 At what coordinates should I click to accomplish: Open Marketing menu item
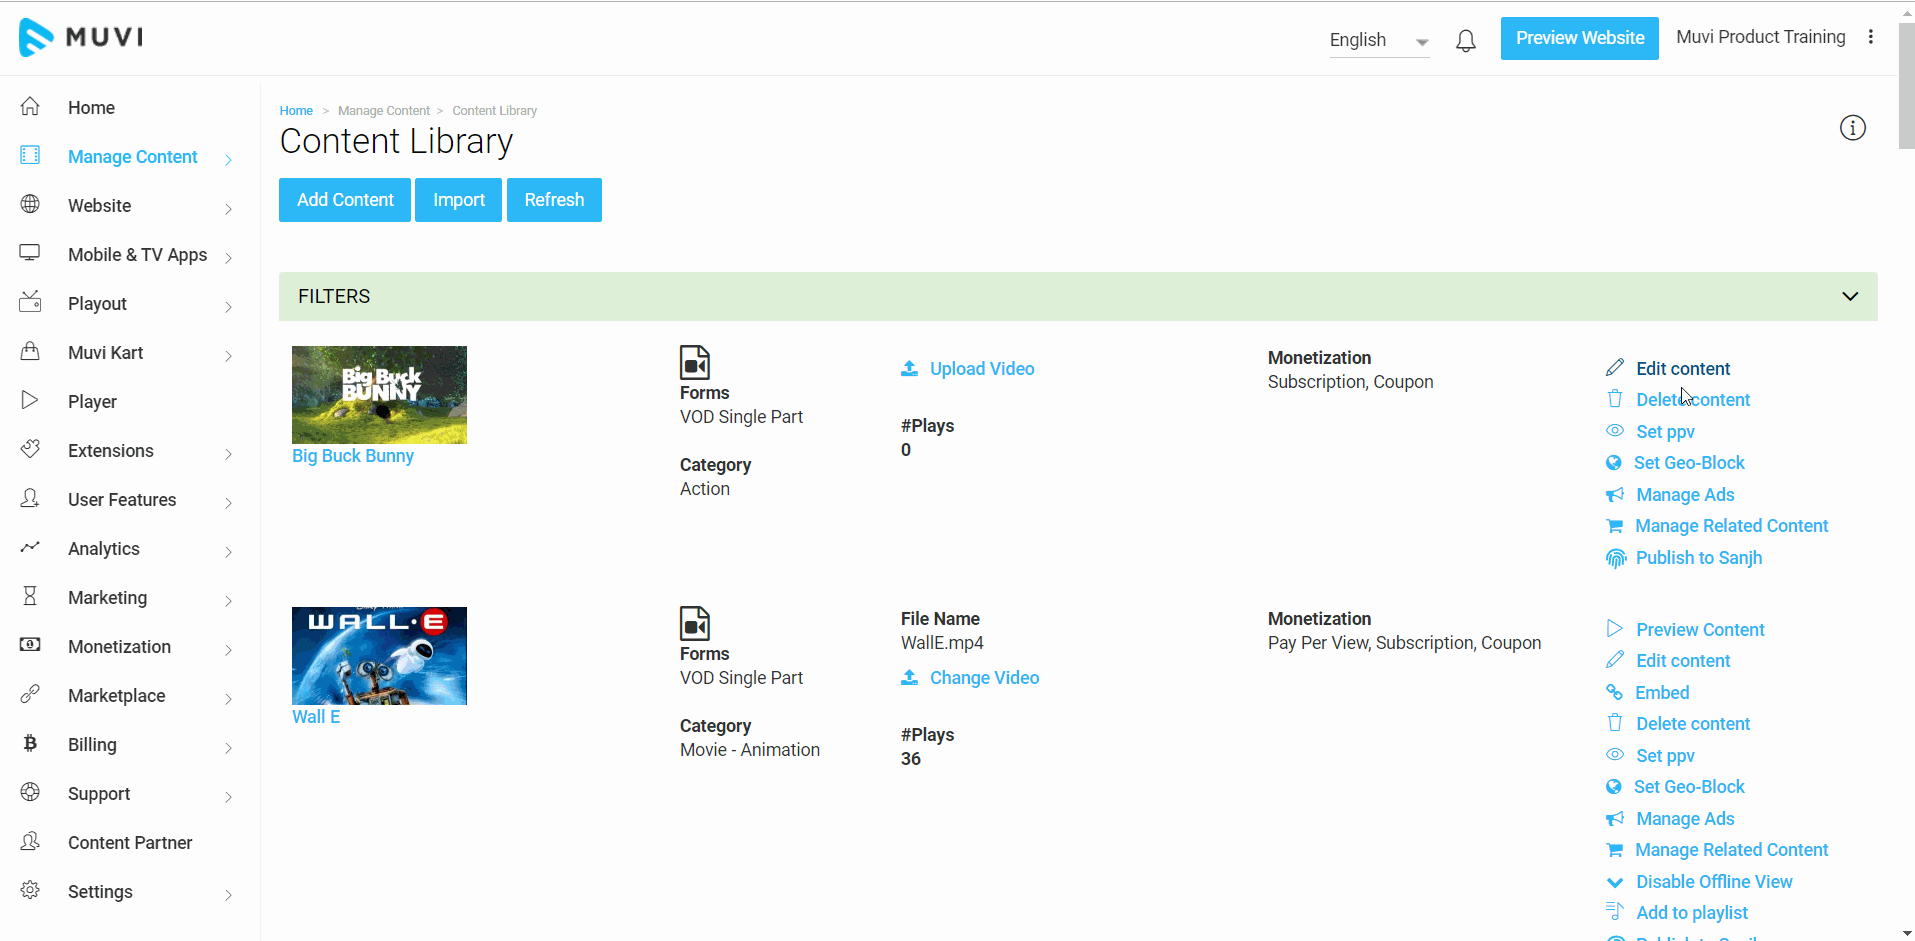[x=107, y=598]
